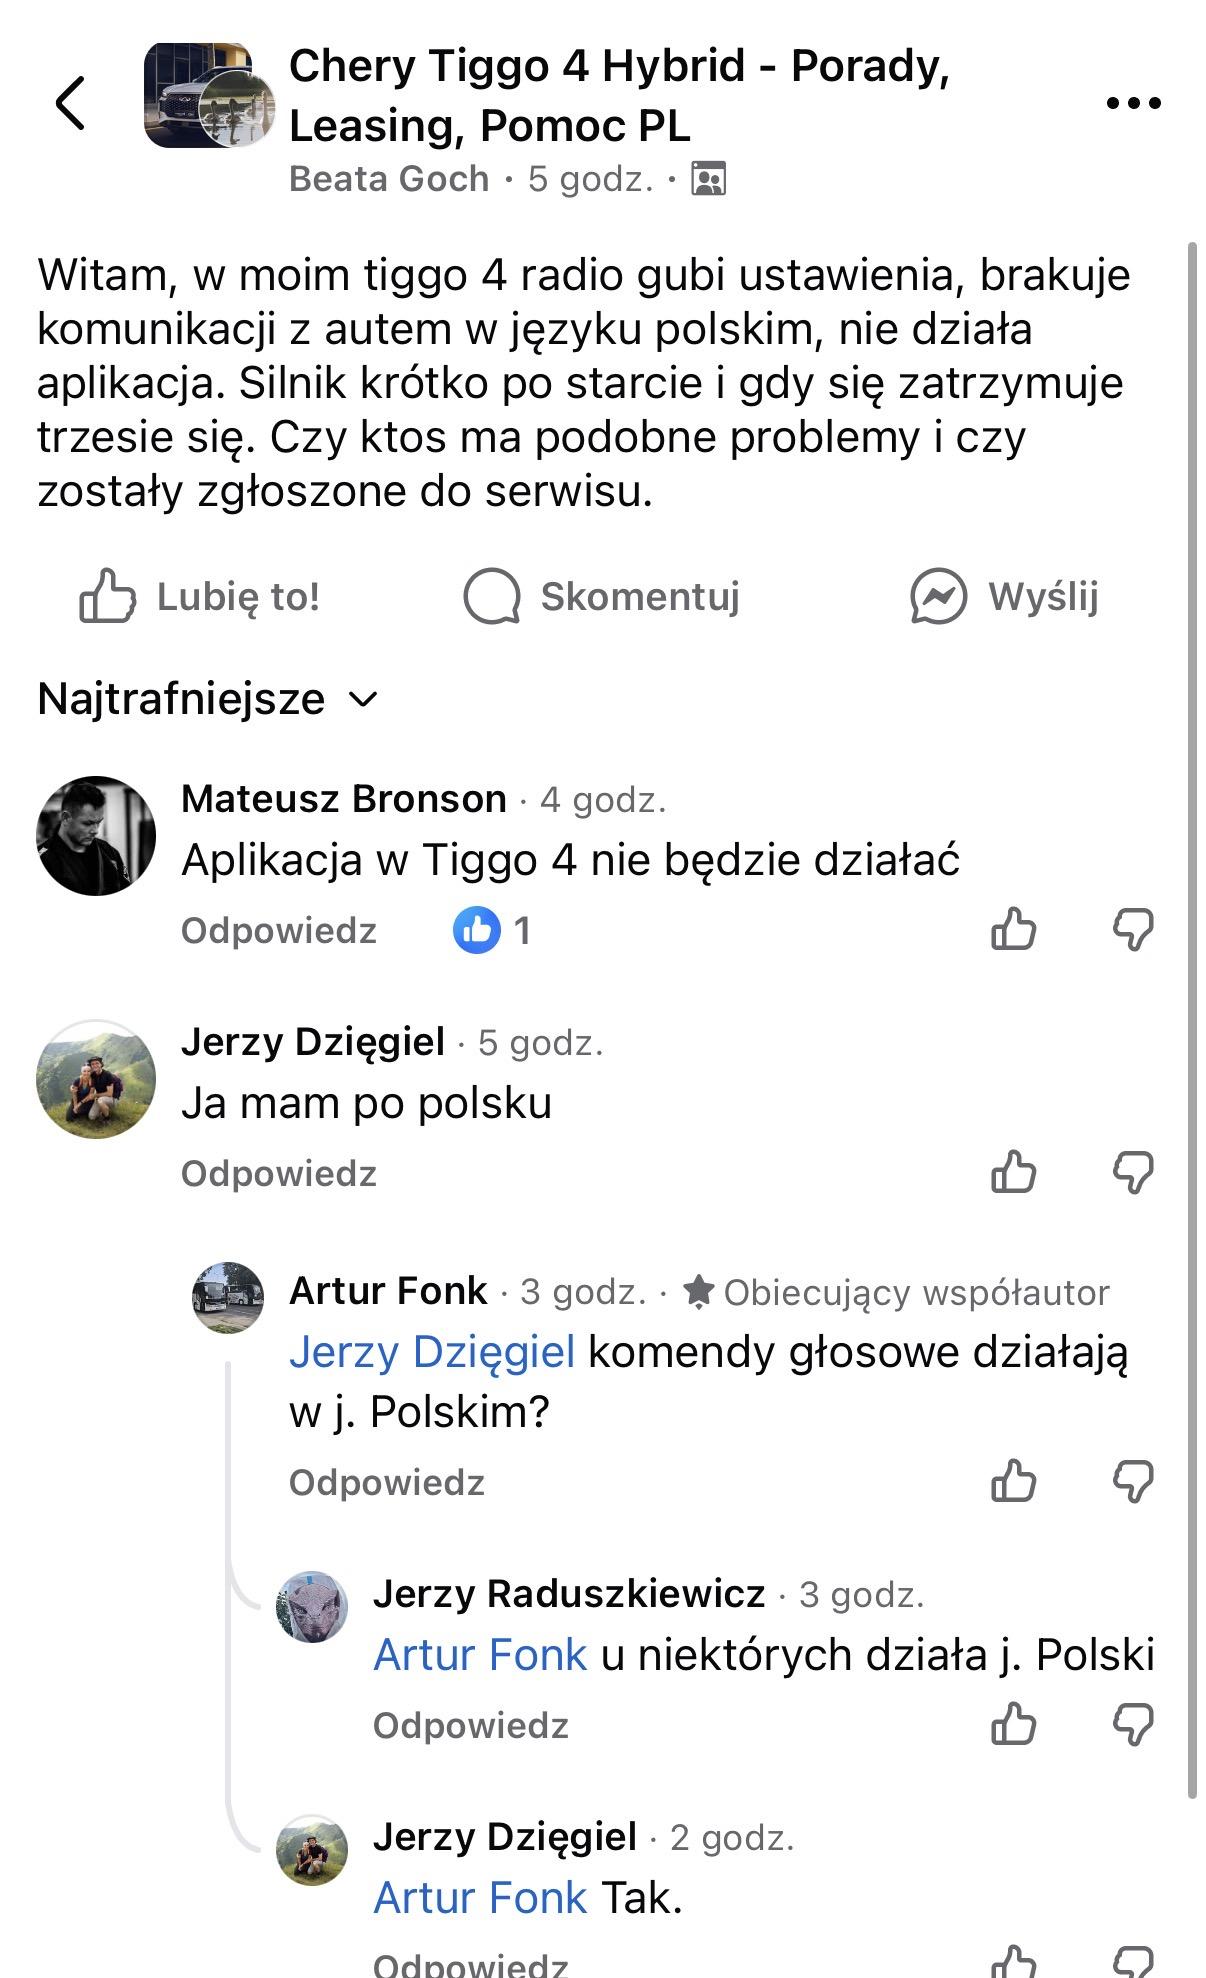Like the post with Lubię to!
This screenshot has height=1978, width=1206.
(x=200, y=597)
